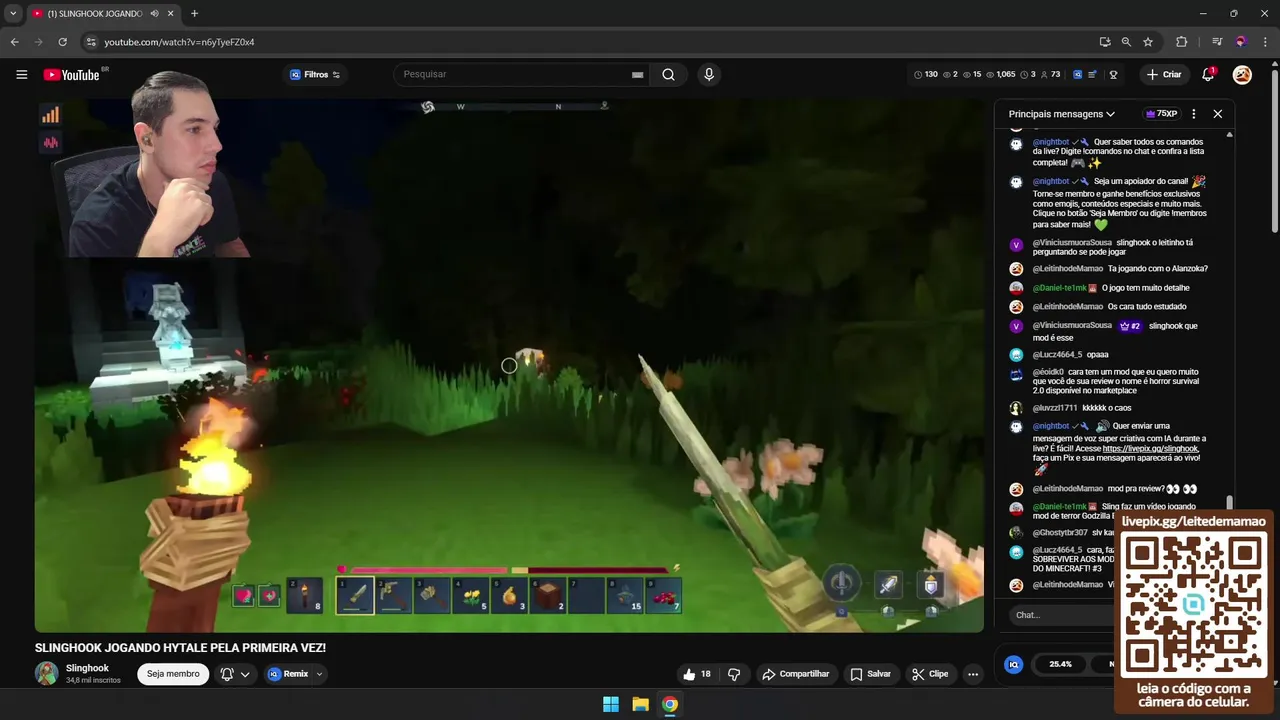1280x720 pixels.
Task: Click the Slinghook channel avatar
Action: [x=46, y=673]
